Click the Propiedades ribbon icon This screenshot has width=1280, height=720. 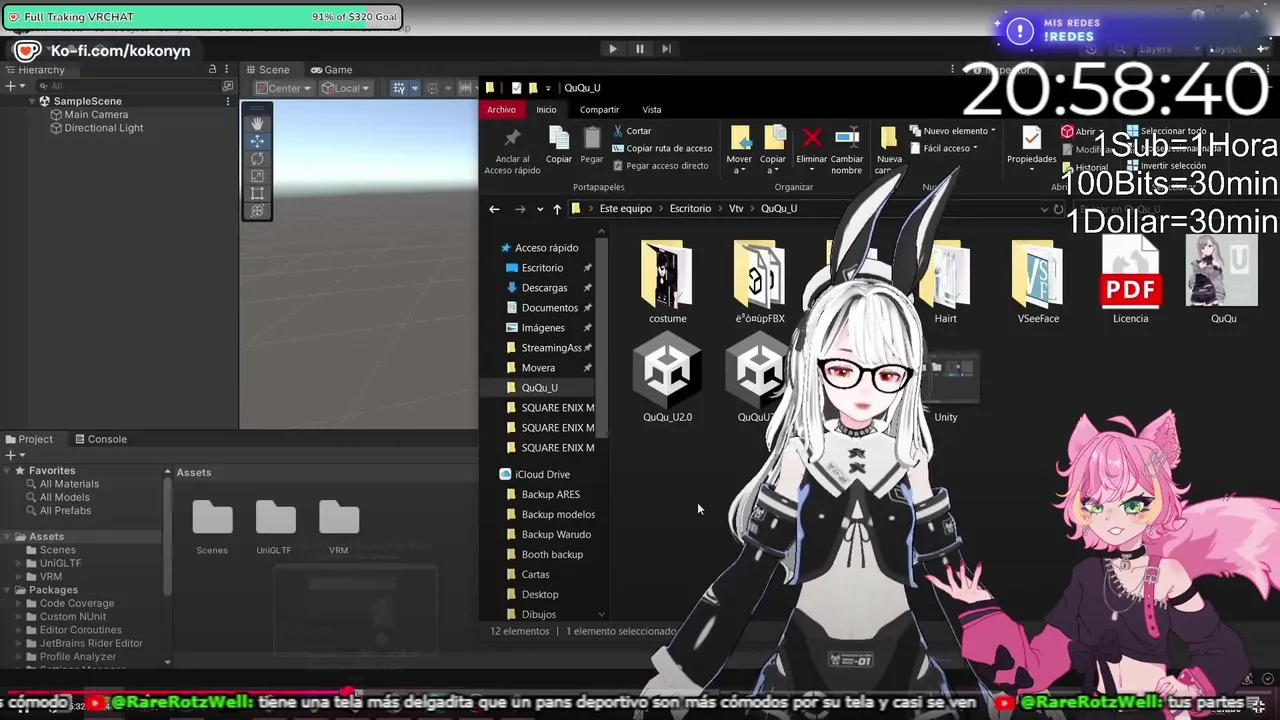coord(1031,138)
